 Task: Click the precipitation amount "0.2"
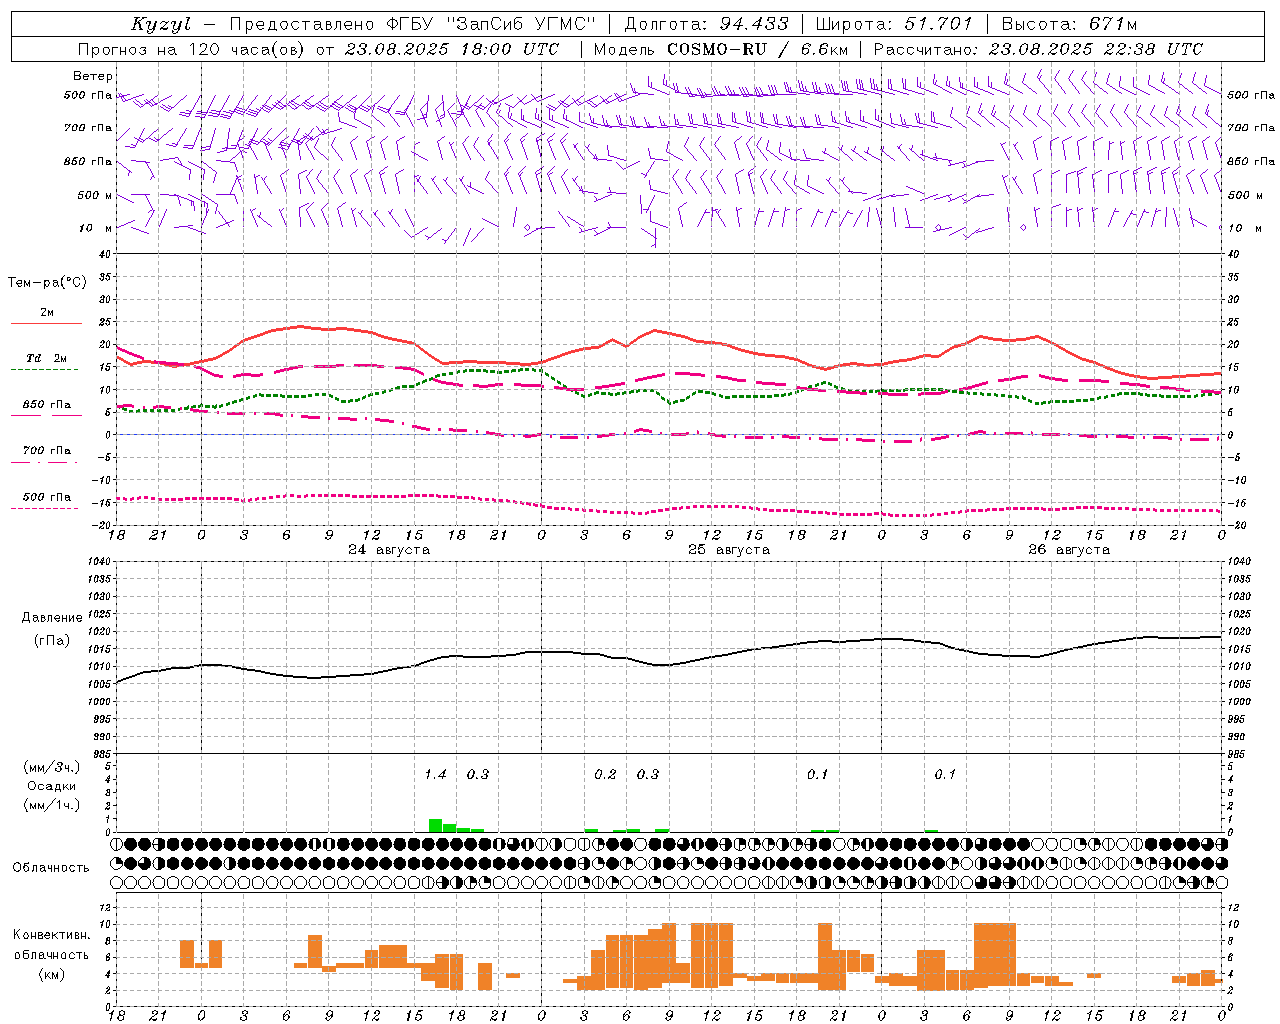[606, 774]
